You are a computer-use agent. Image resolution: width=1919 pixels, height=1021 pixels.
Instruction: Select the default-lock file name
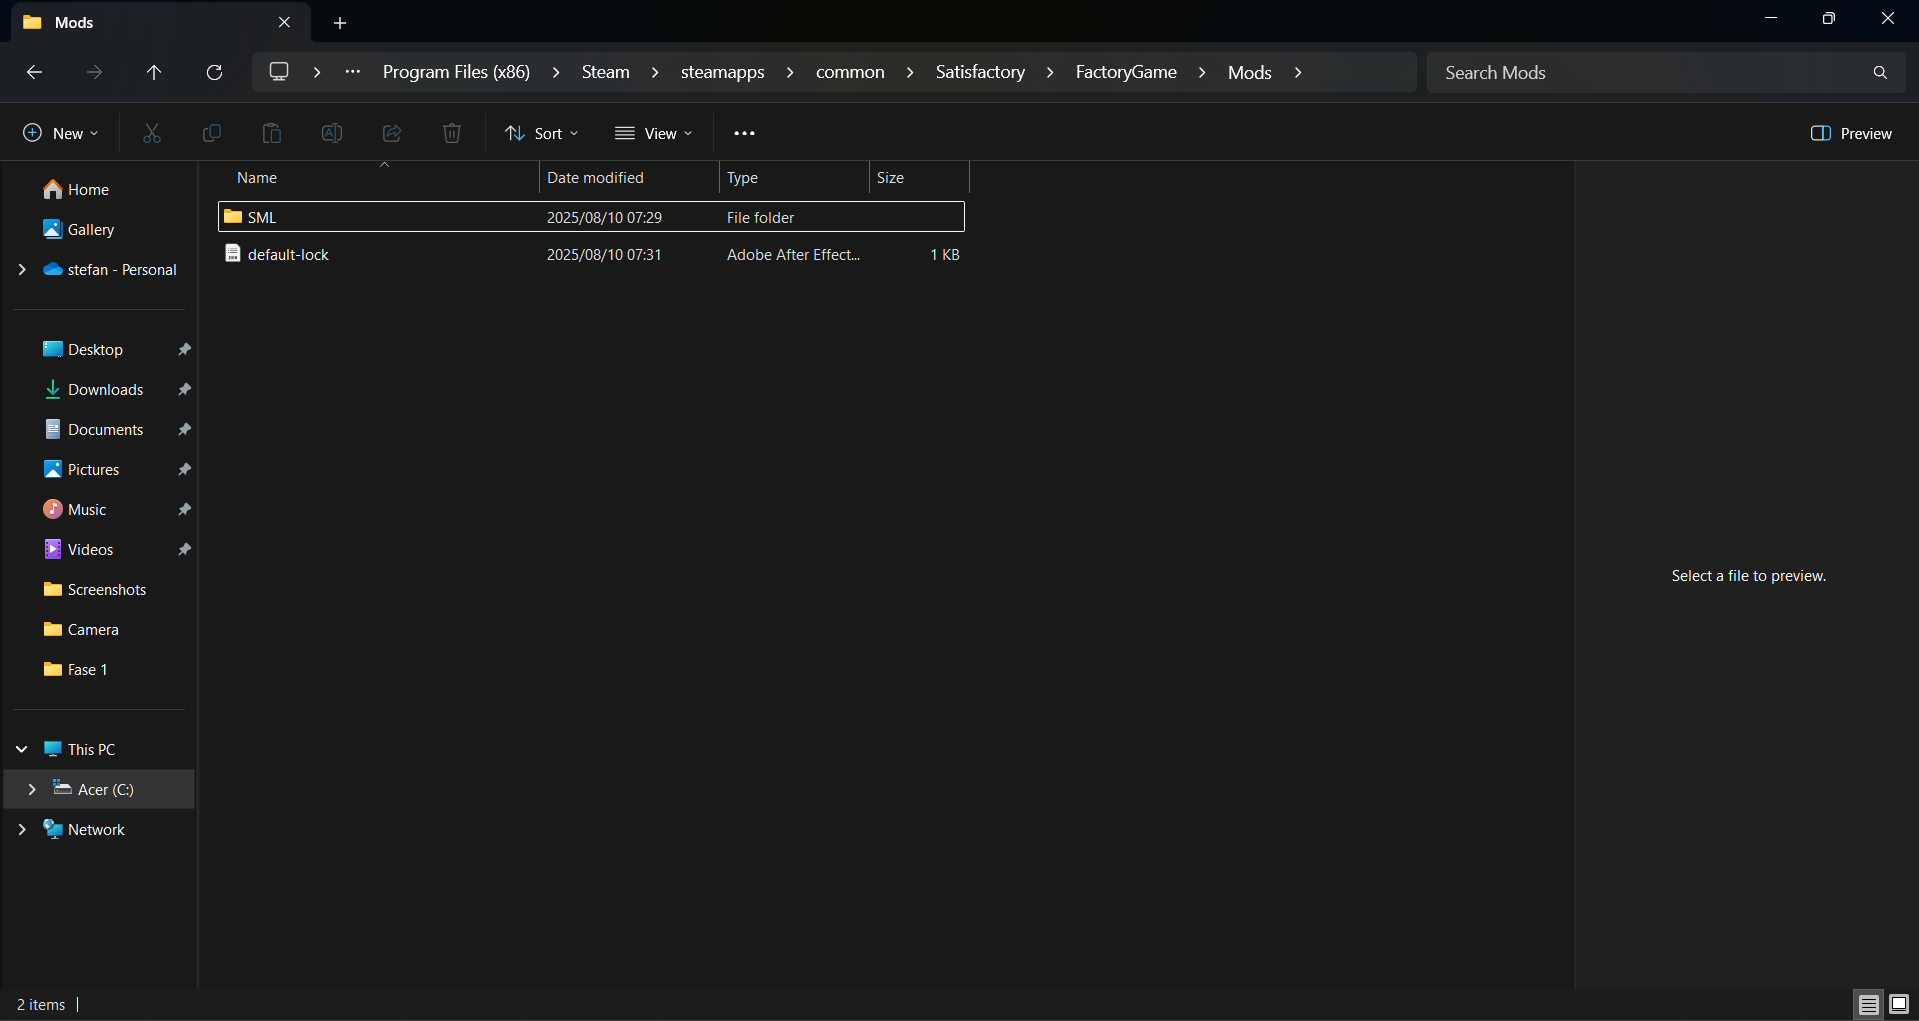(x=288, y=254)
